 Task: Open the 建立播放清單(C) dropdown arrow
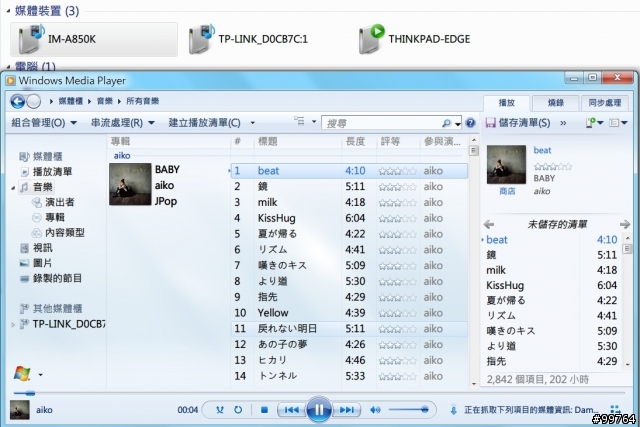pyautogui.click(x=253, y=123)
